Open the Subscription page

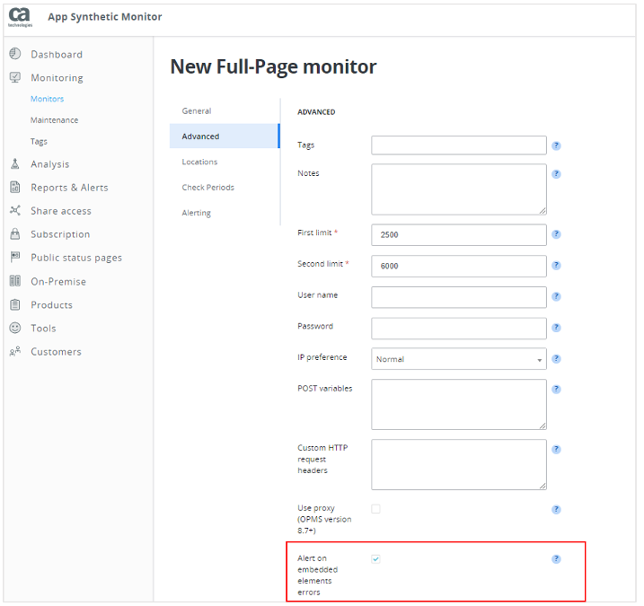point(60,234)
